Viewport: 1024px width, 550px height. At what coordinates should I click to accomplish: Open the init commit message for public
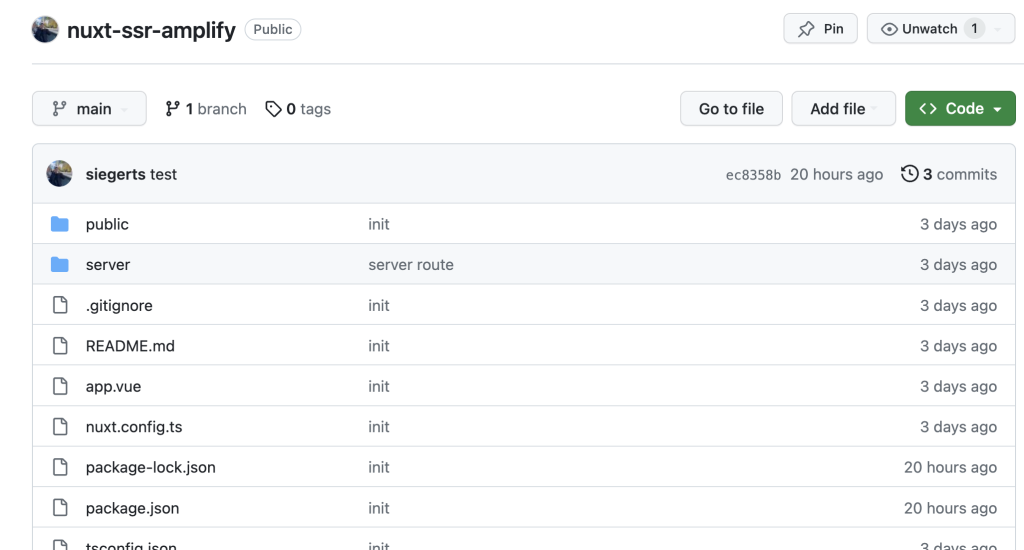(379, 224)
